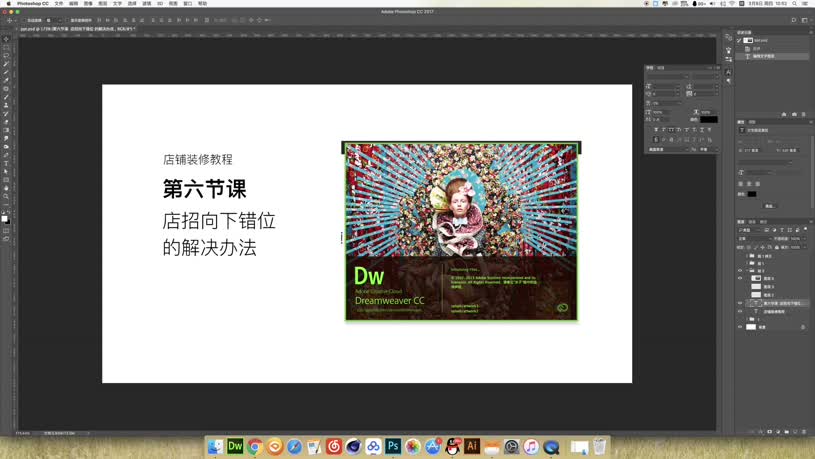Open Dreamweaver from the Dock
The width and height of the screenshot is (815, 459).
(x=235, y=446)
